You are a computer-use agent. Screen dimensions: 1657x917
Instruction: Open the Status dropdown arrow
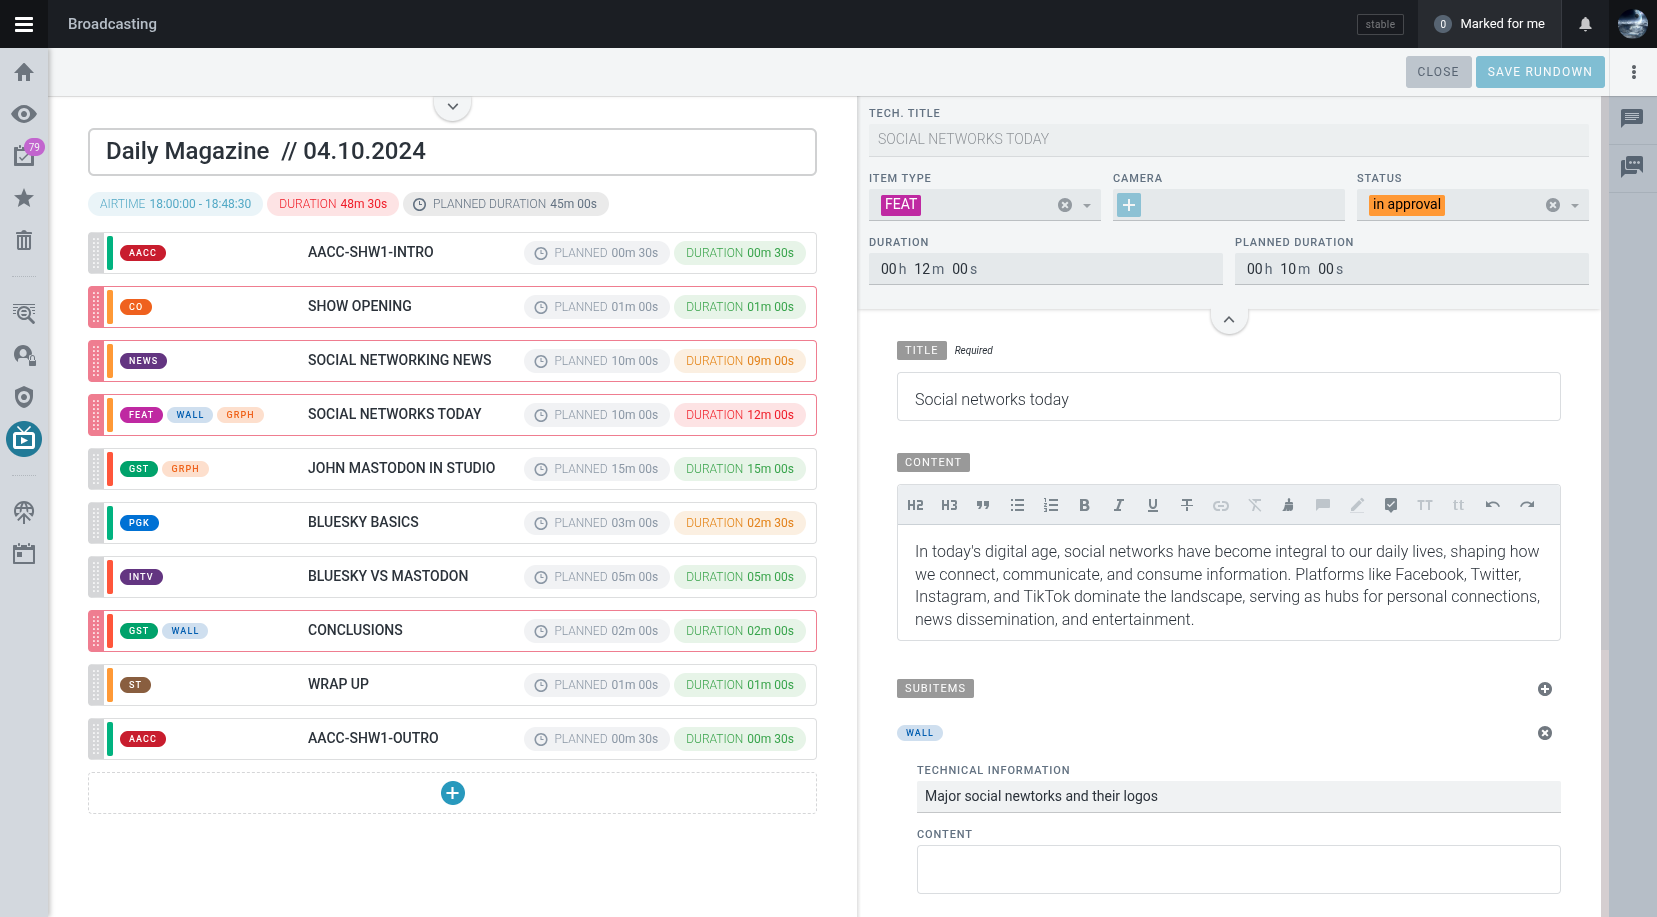1575,206
